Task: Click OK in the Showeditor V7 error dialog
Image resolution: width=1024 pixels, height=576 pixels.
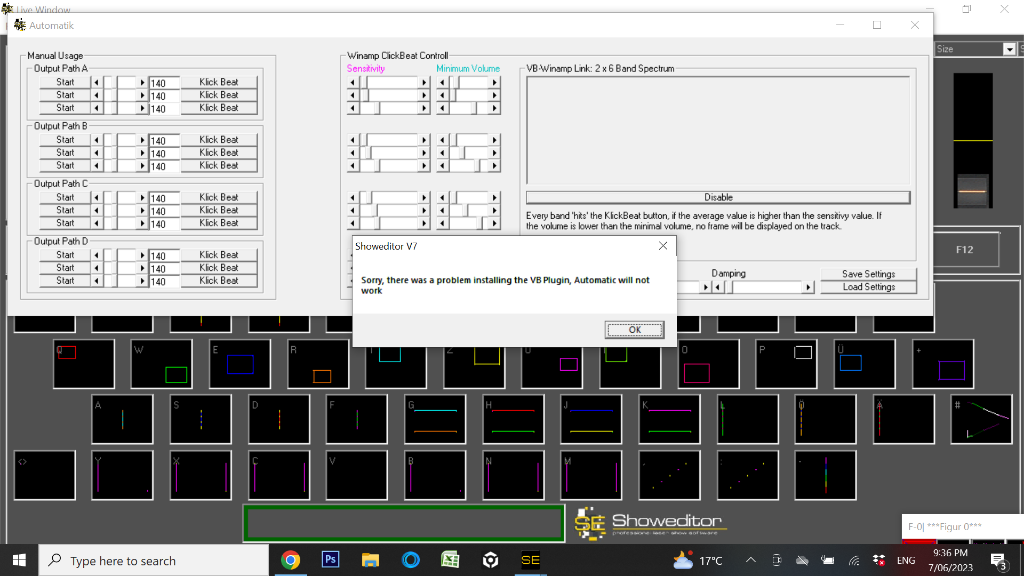Action: pyautogui.click(x=634, y=329)
